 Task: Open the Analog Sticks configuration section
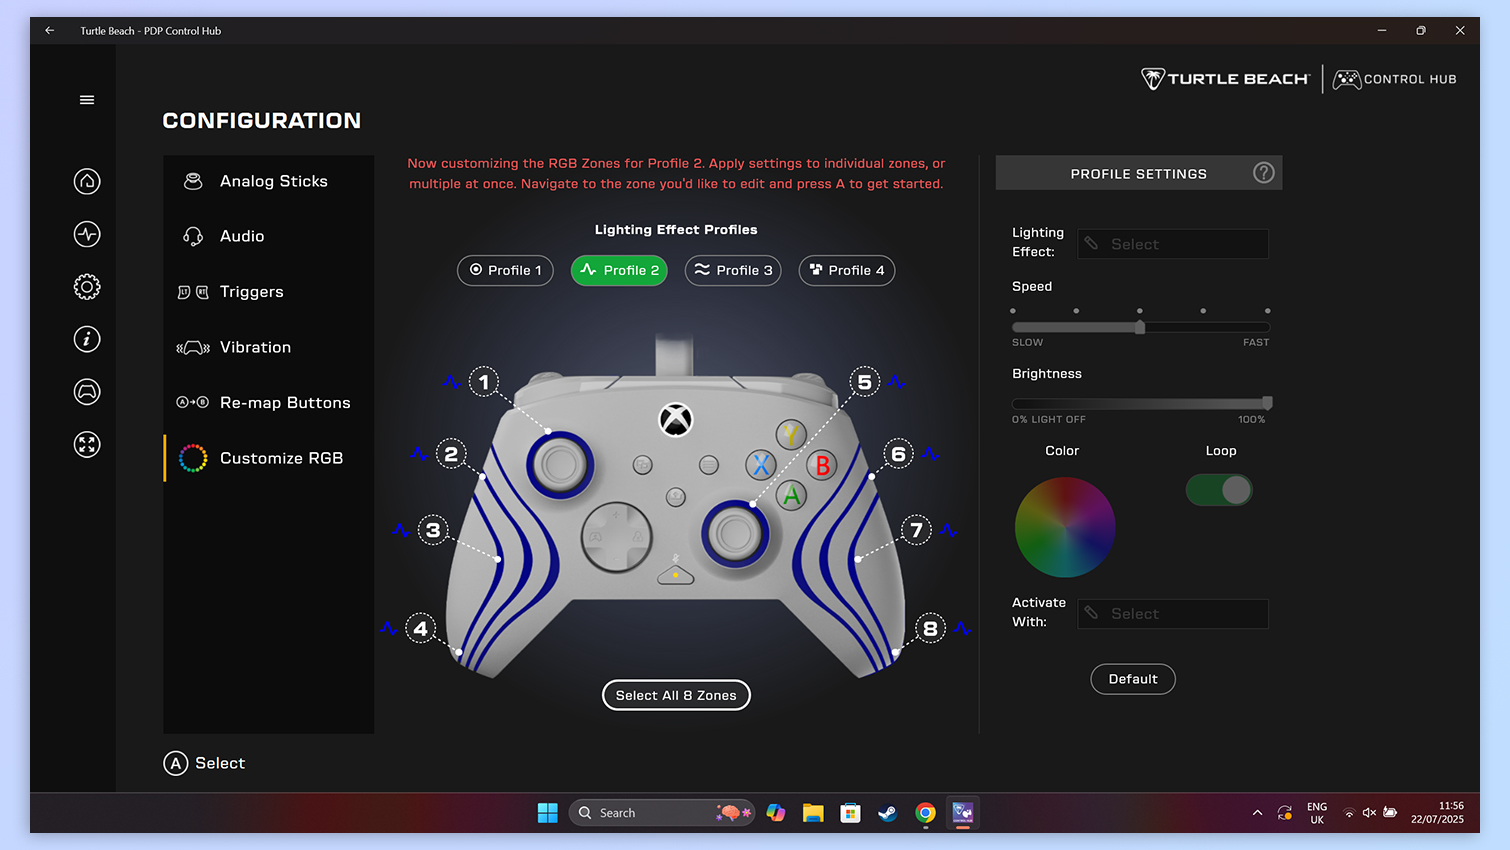pos(273,181)
